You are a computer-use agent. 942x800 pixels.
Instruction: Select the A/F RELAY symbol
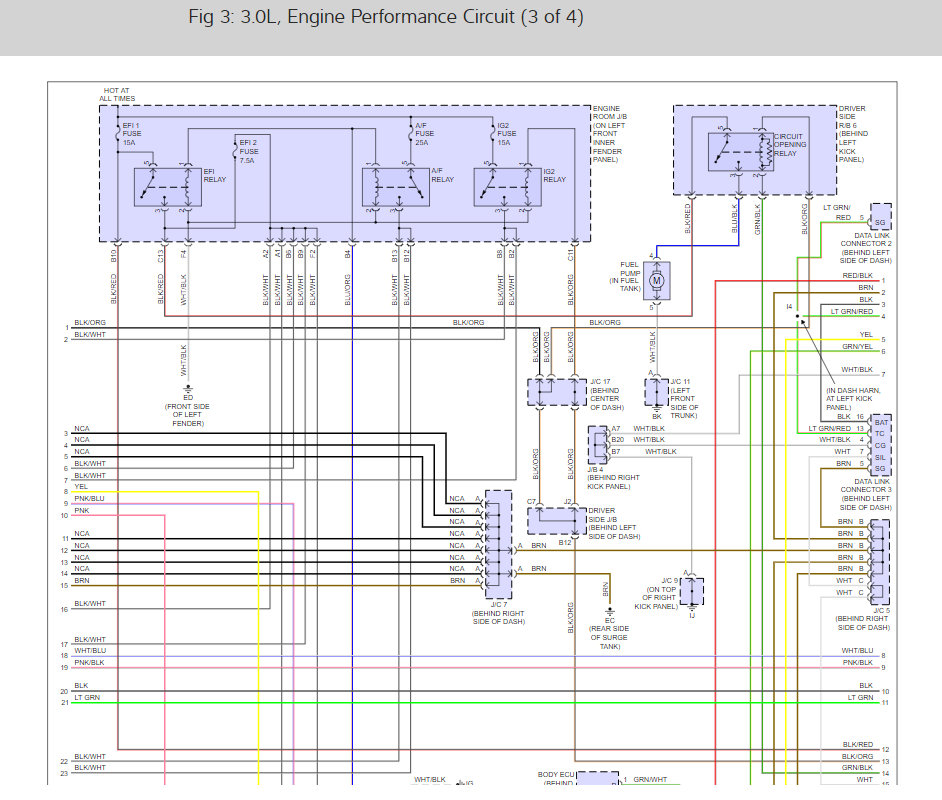pos(396,187)
